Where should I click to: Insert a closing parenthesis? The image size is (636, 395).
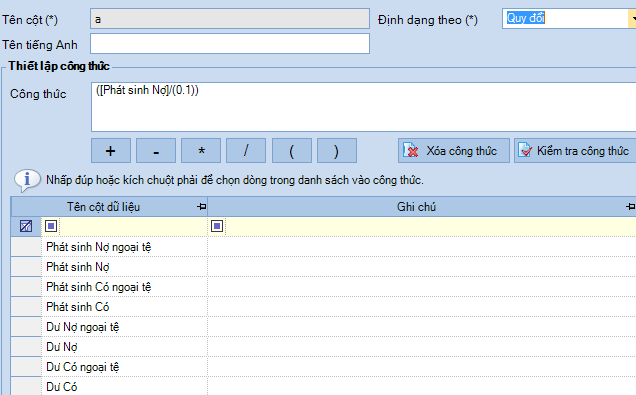pos(337,151)
